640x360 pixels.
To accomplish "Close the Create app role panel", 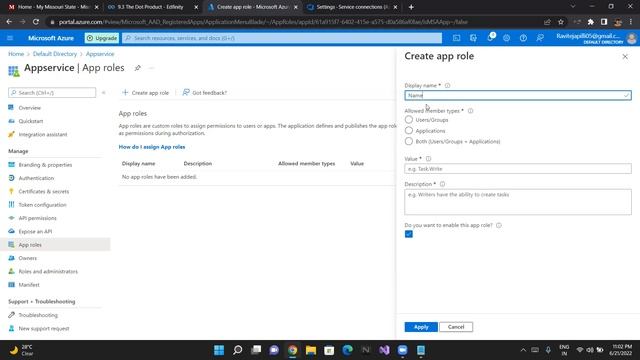I will click(x=625, y=57).
